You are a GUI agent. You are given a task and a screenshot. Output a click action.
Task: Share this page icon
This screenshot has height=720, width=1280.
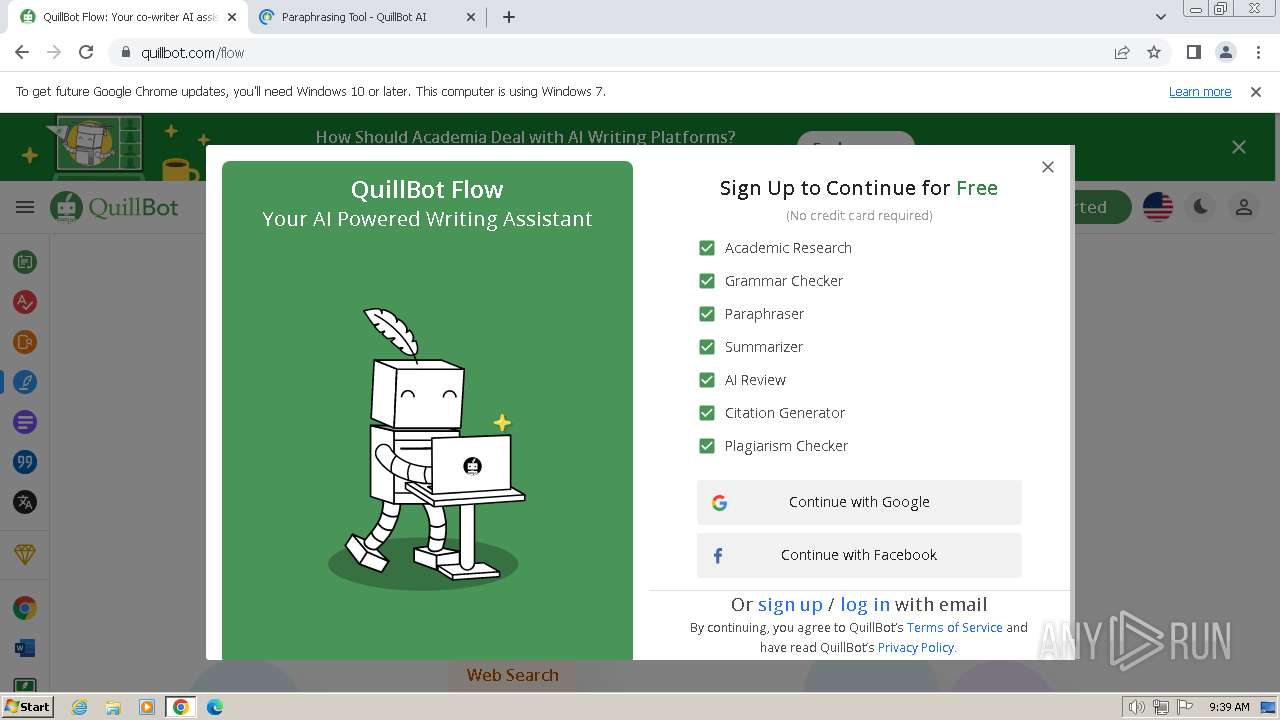point(1122,53)
